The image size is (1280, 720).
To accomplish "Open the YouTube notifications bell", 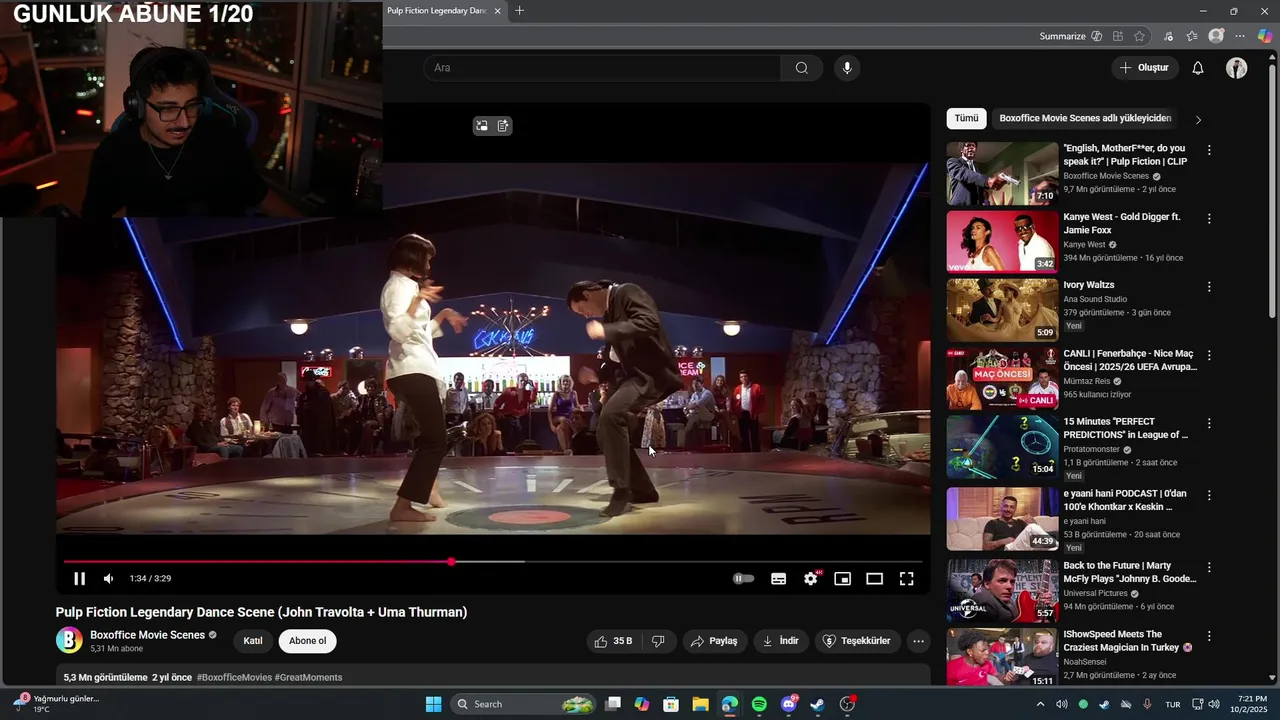I will pos(1198,68).
